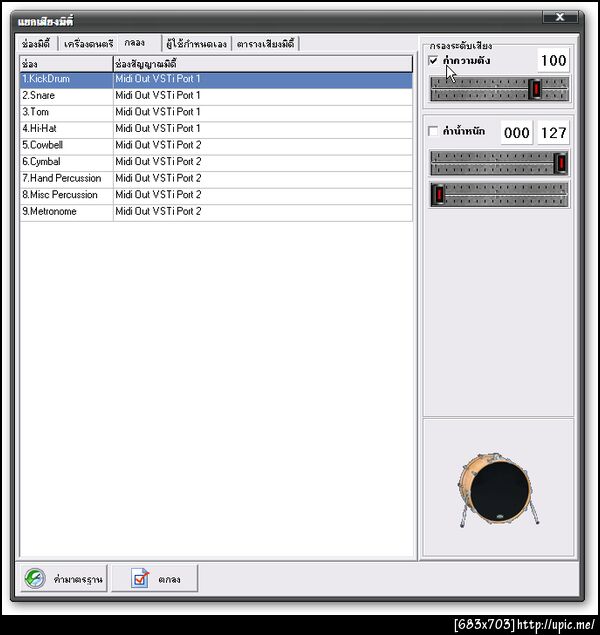Toggle the ค่าความดัง checkbox
The height and width of the screenshot is (635, 600).
point(433,61)
